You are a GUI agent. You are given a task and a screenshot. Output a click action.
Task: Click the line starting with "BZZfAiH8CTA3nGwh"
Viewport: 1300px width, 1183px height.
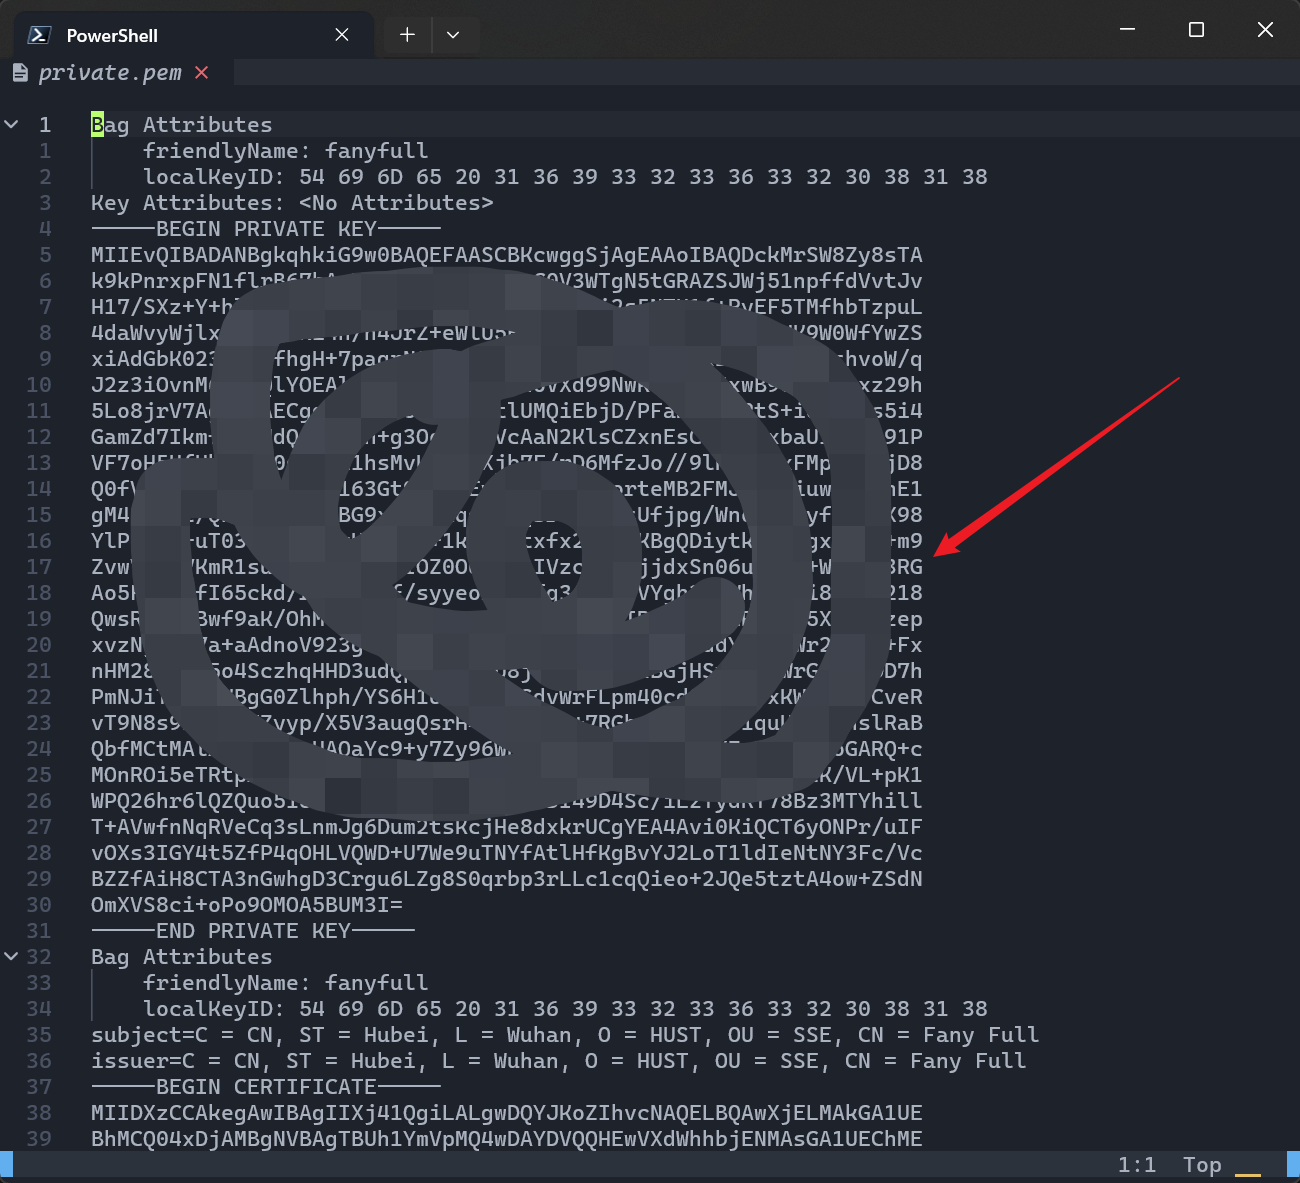coord(507,879)
